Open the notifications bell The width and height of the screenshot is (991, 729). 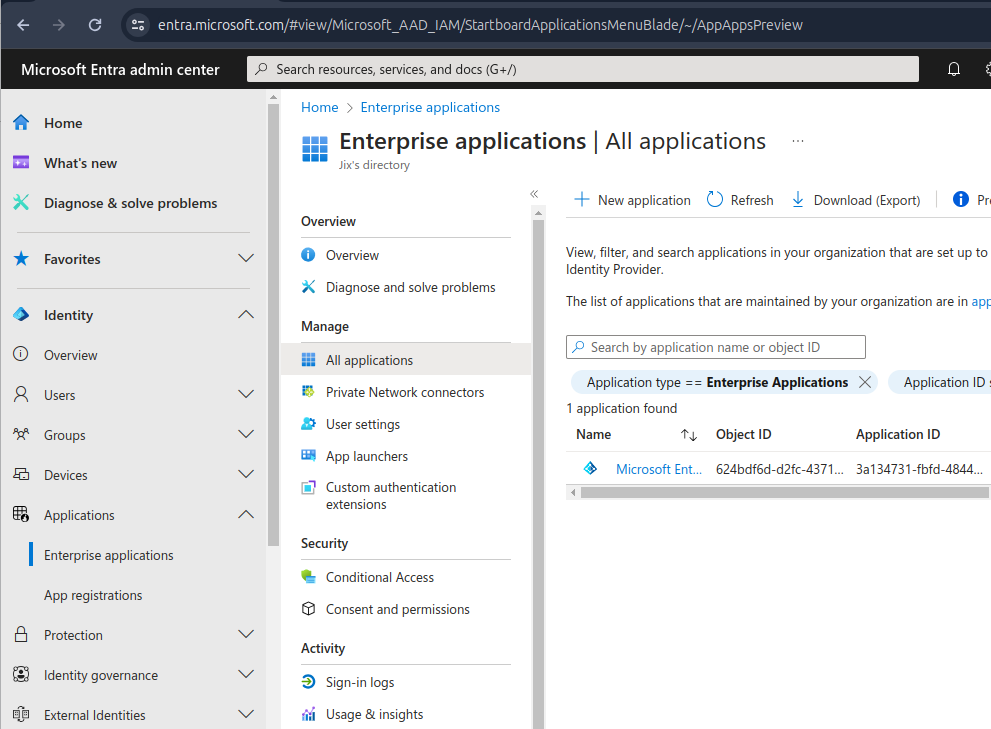(x=954, y=69)
